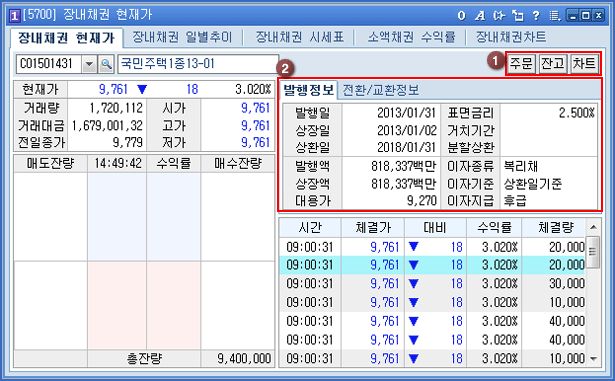615x381 pixels.
Task: Click the link/pin icon in title bar
Action: point(499,16)
